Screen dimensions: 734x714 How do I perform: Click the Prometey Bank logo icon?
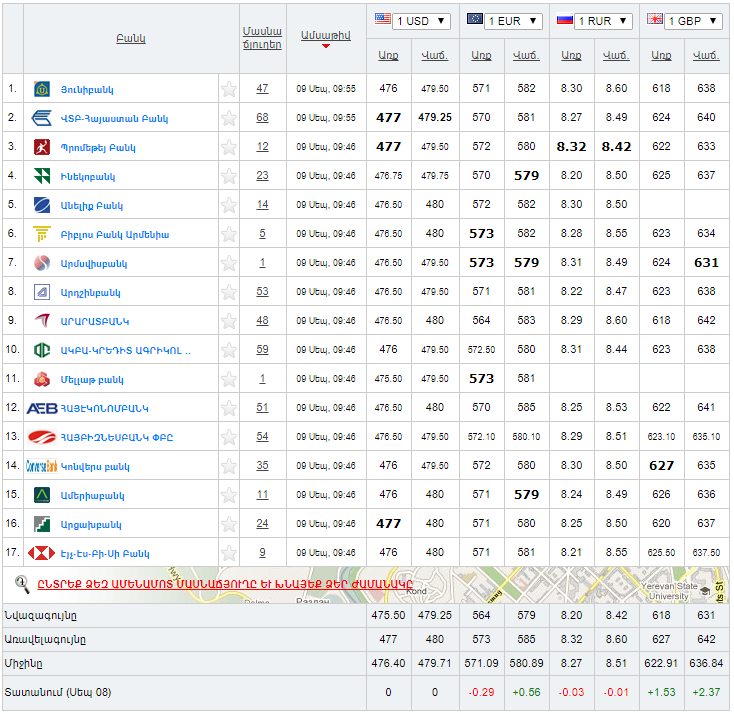(x=42, y=147)
